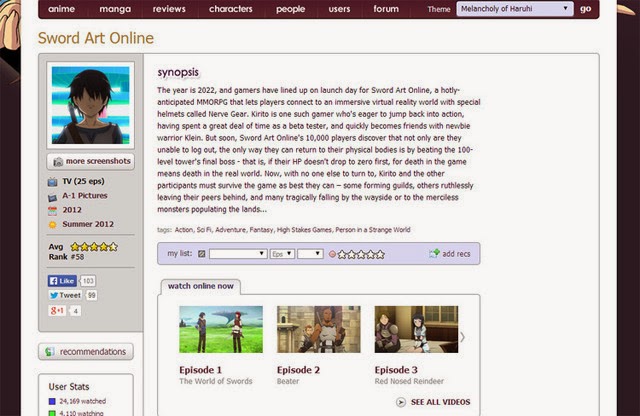Open the Sci Fi tag

coord(204,230)
